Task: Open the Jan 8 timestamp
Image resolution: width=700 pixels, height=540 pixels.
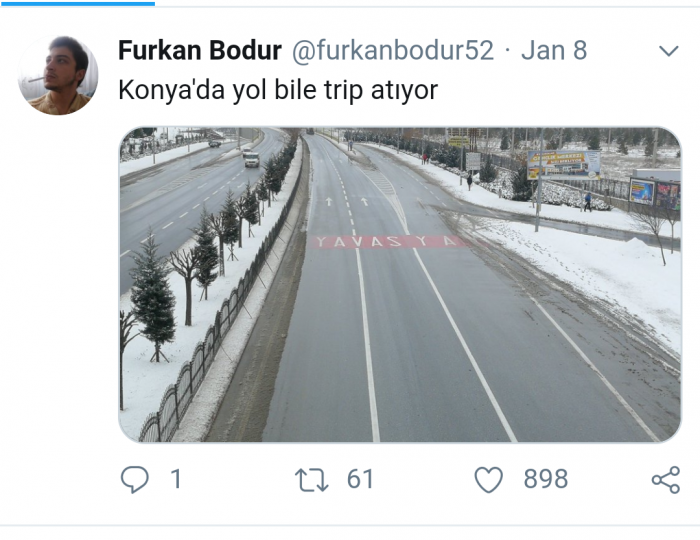Action: pos(554,50)
